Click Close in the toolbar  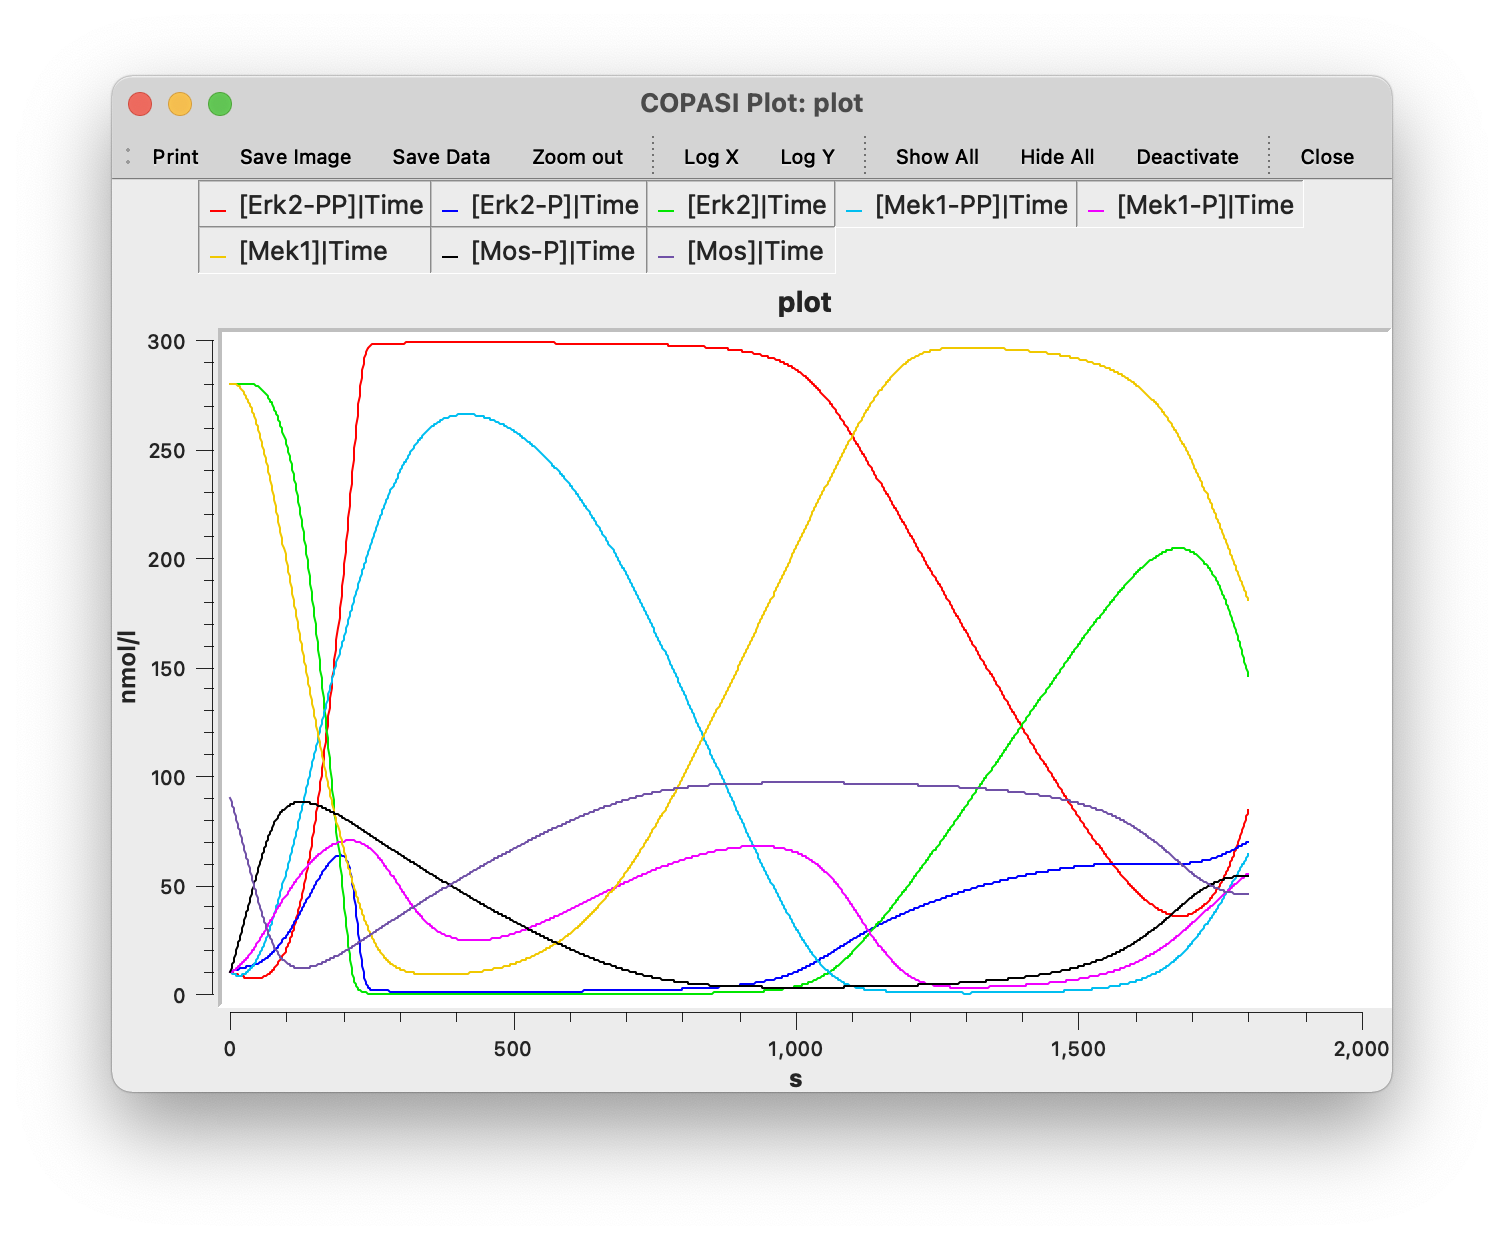tap(1327, 157)
